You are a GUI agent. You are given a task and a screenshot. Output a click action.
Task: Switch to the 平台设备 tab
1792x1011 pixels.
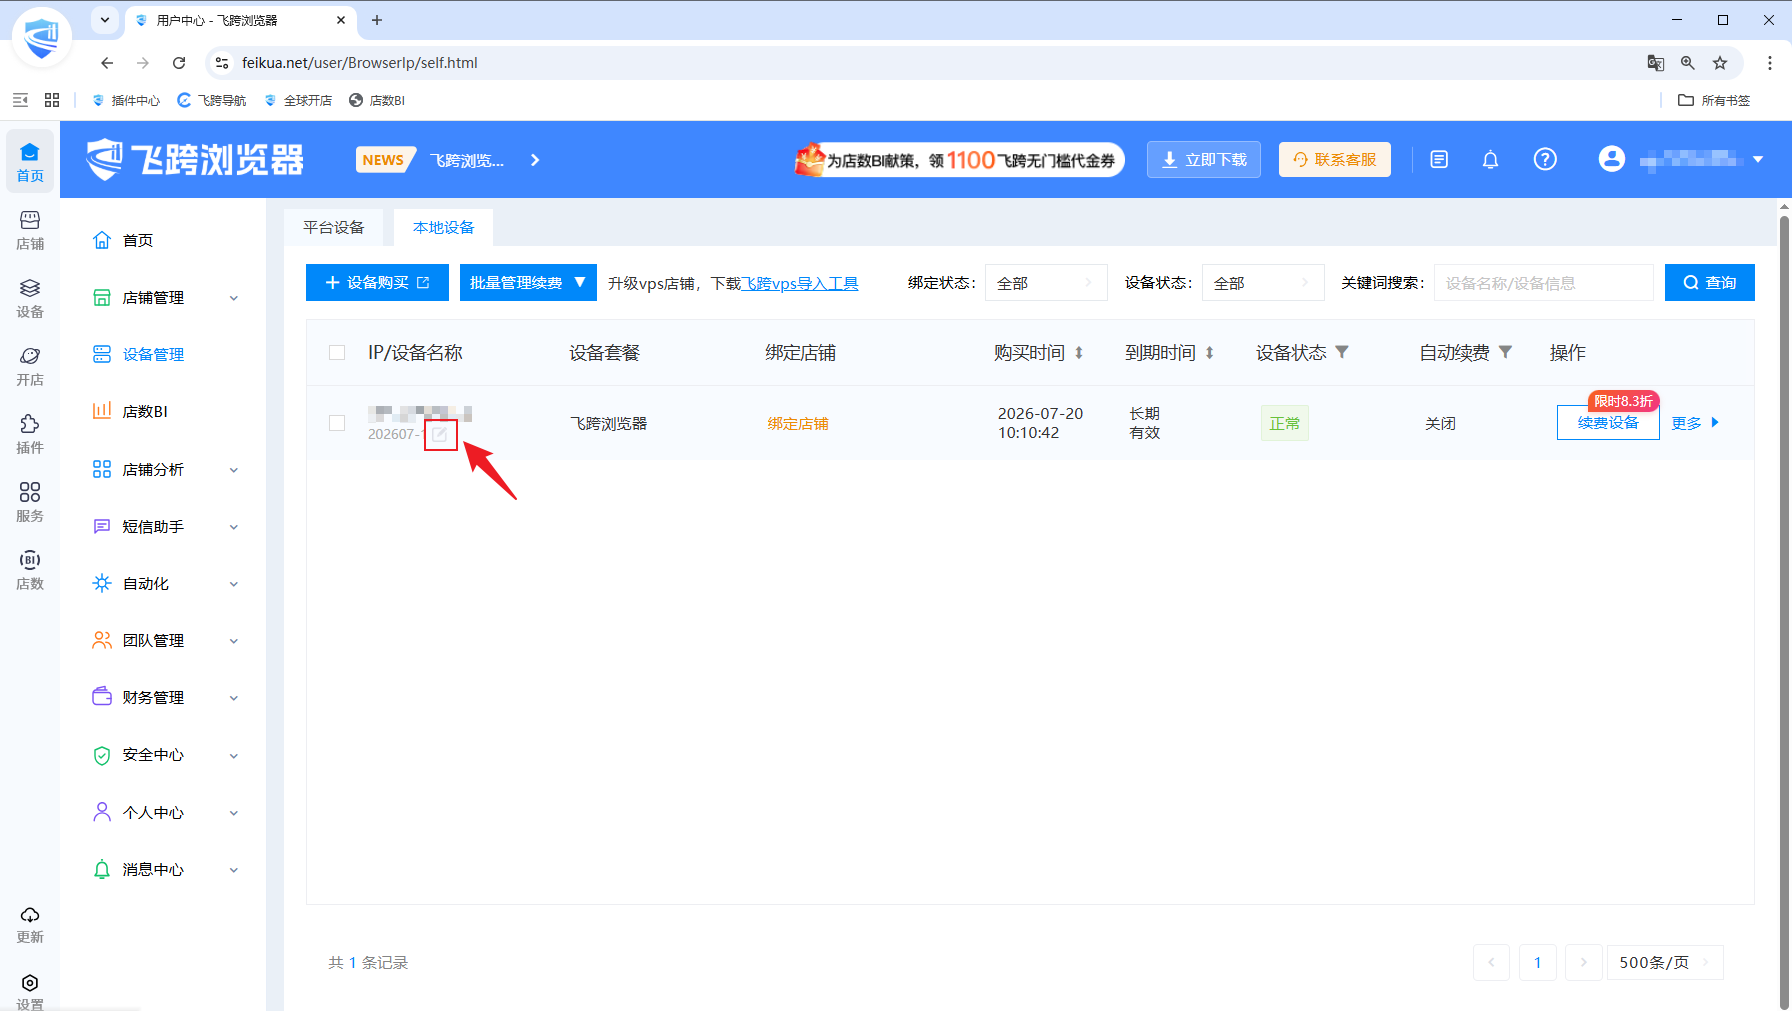[x=334, y=228]
